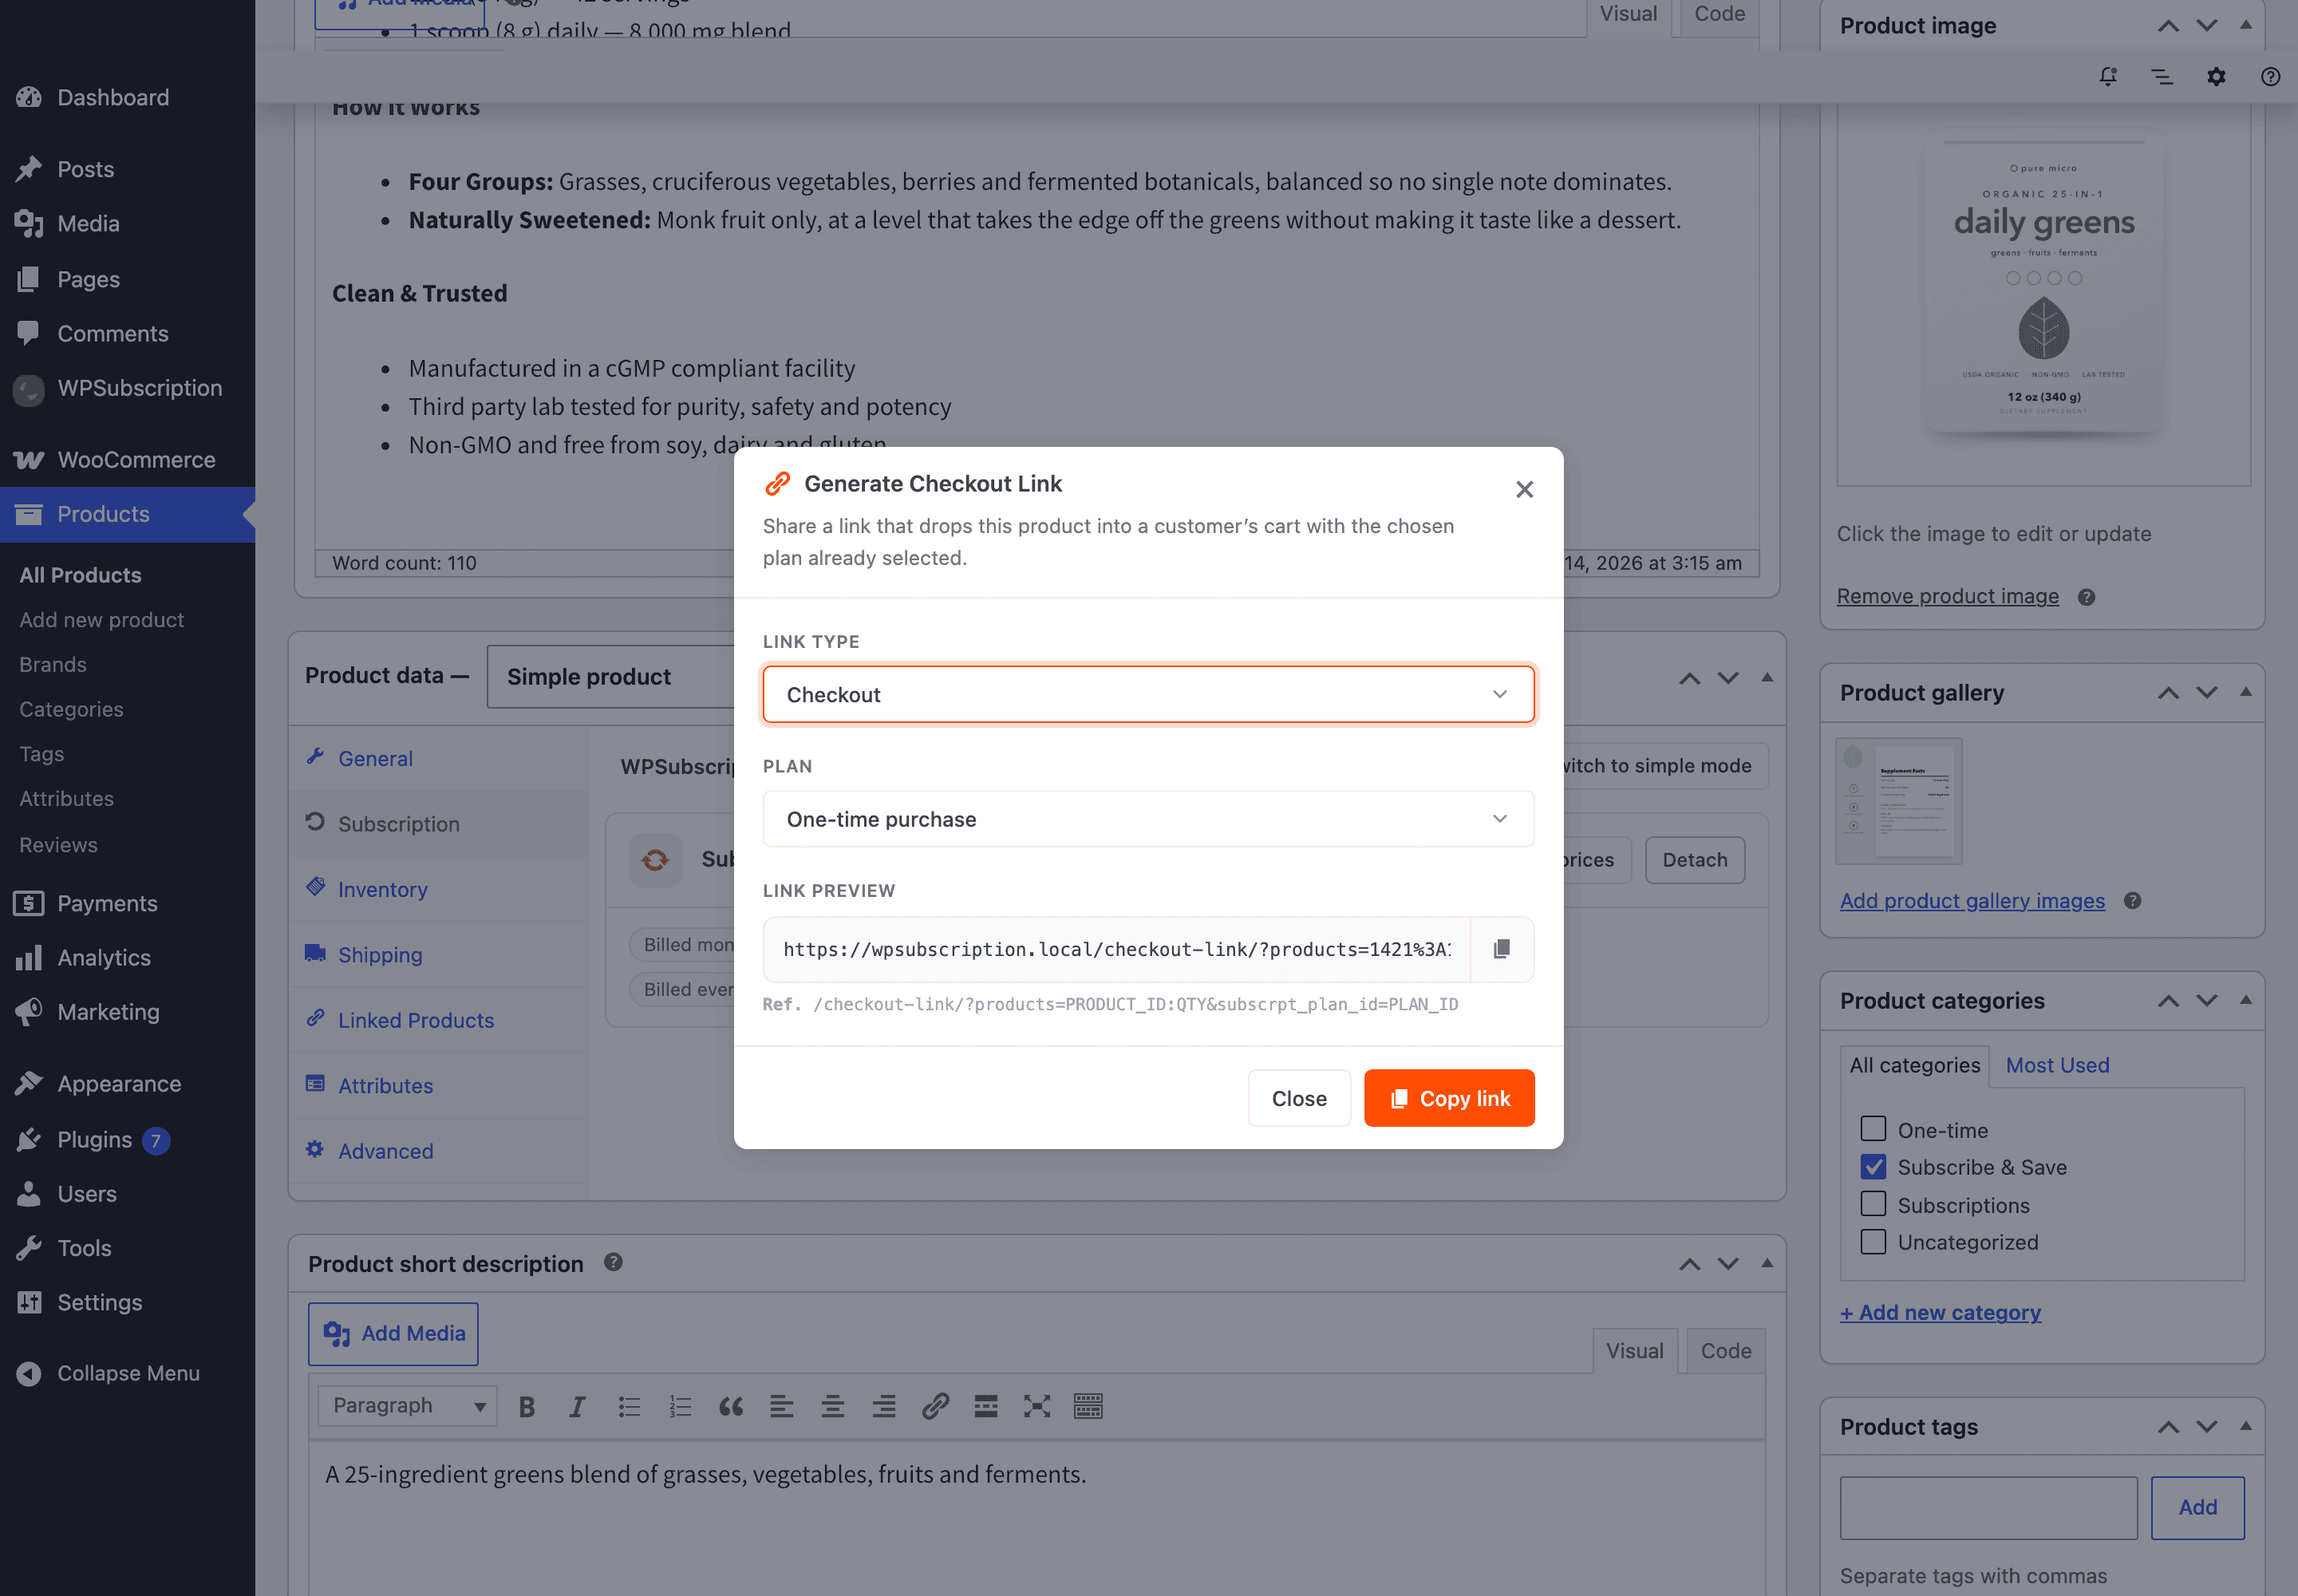
Task: Click Add Media in short description
Action: pos(393,1333)
